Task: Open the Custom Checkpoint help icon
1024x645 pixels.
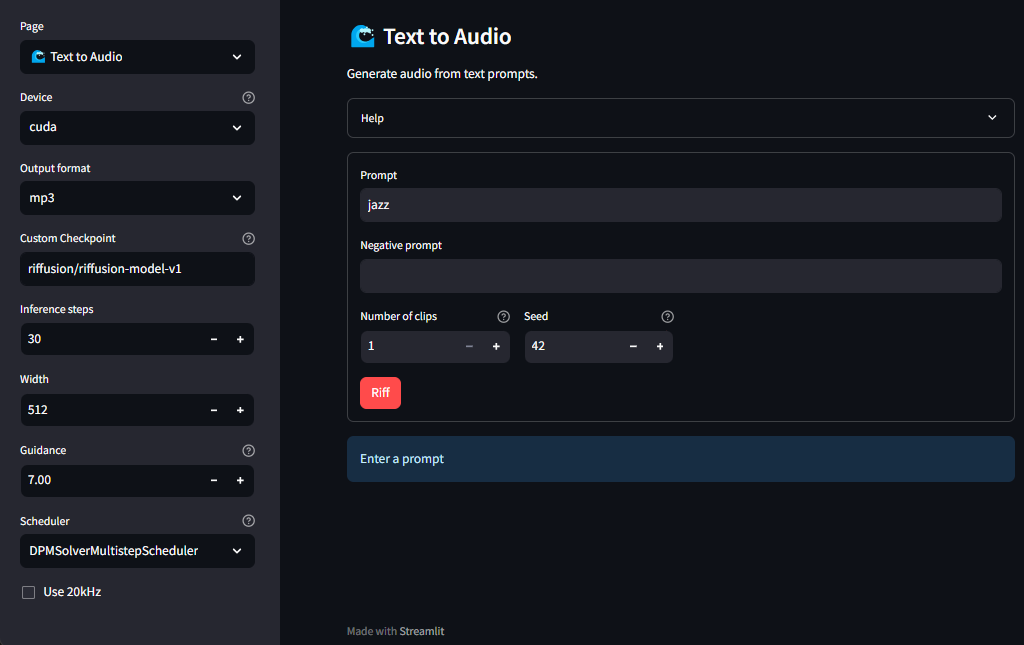Action: point(248,238)
